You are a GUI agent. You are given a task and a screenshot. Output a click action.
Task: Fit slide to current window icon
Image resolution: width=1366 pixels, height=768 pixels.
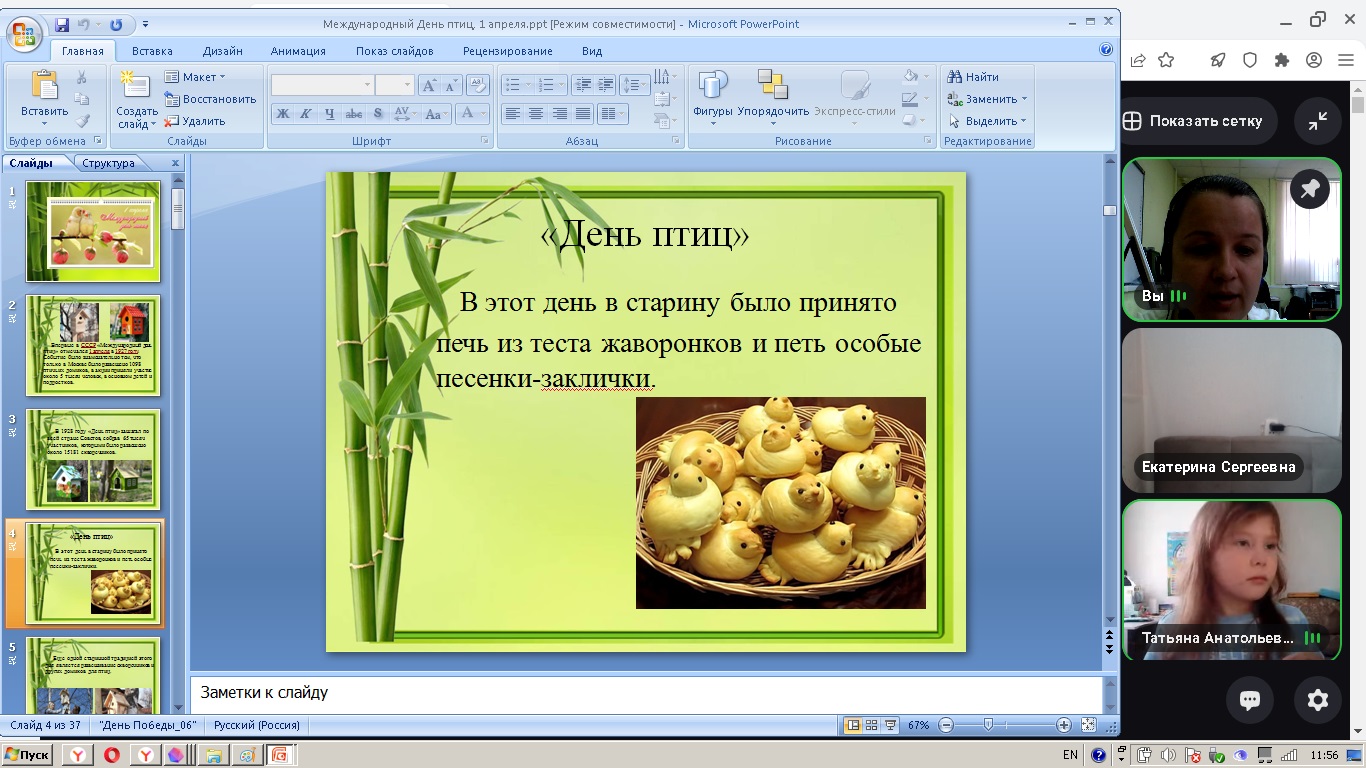tap(1089, 725)
